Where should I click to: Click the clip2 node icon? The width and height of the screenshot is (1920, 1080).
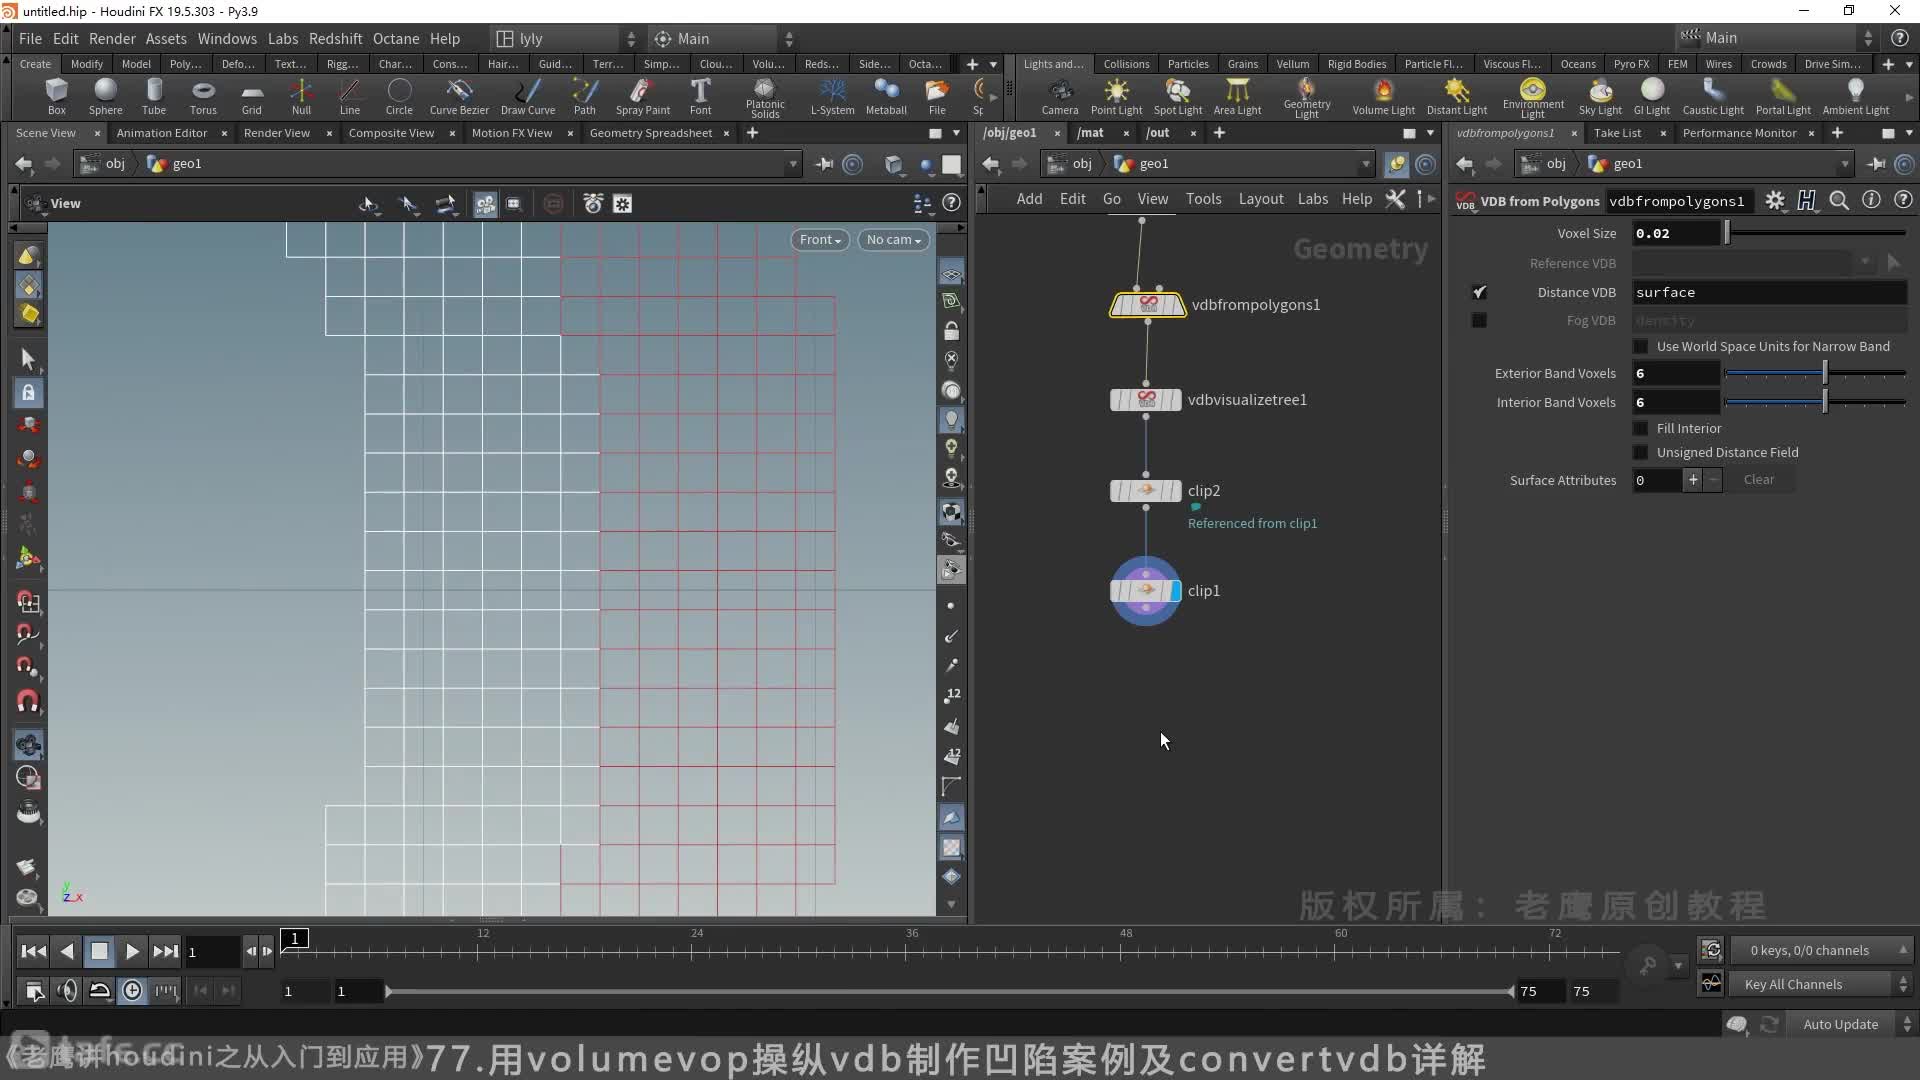pos(1146,490)
